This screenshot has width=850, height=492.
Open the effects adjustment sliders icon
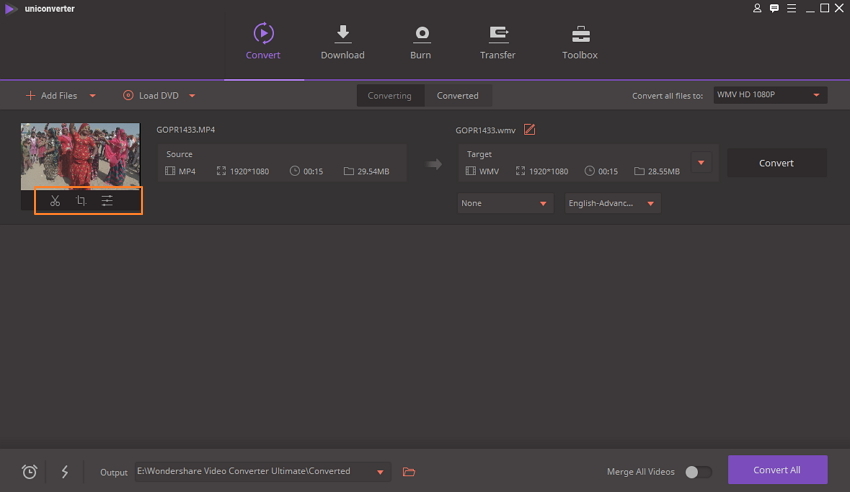pyautogui.click(x=107, y=201)
